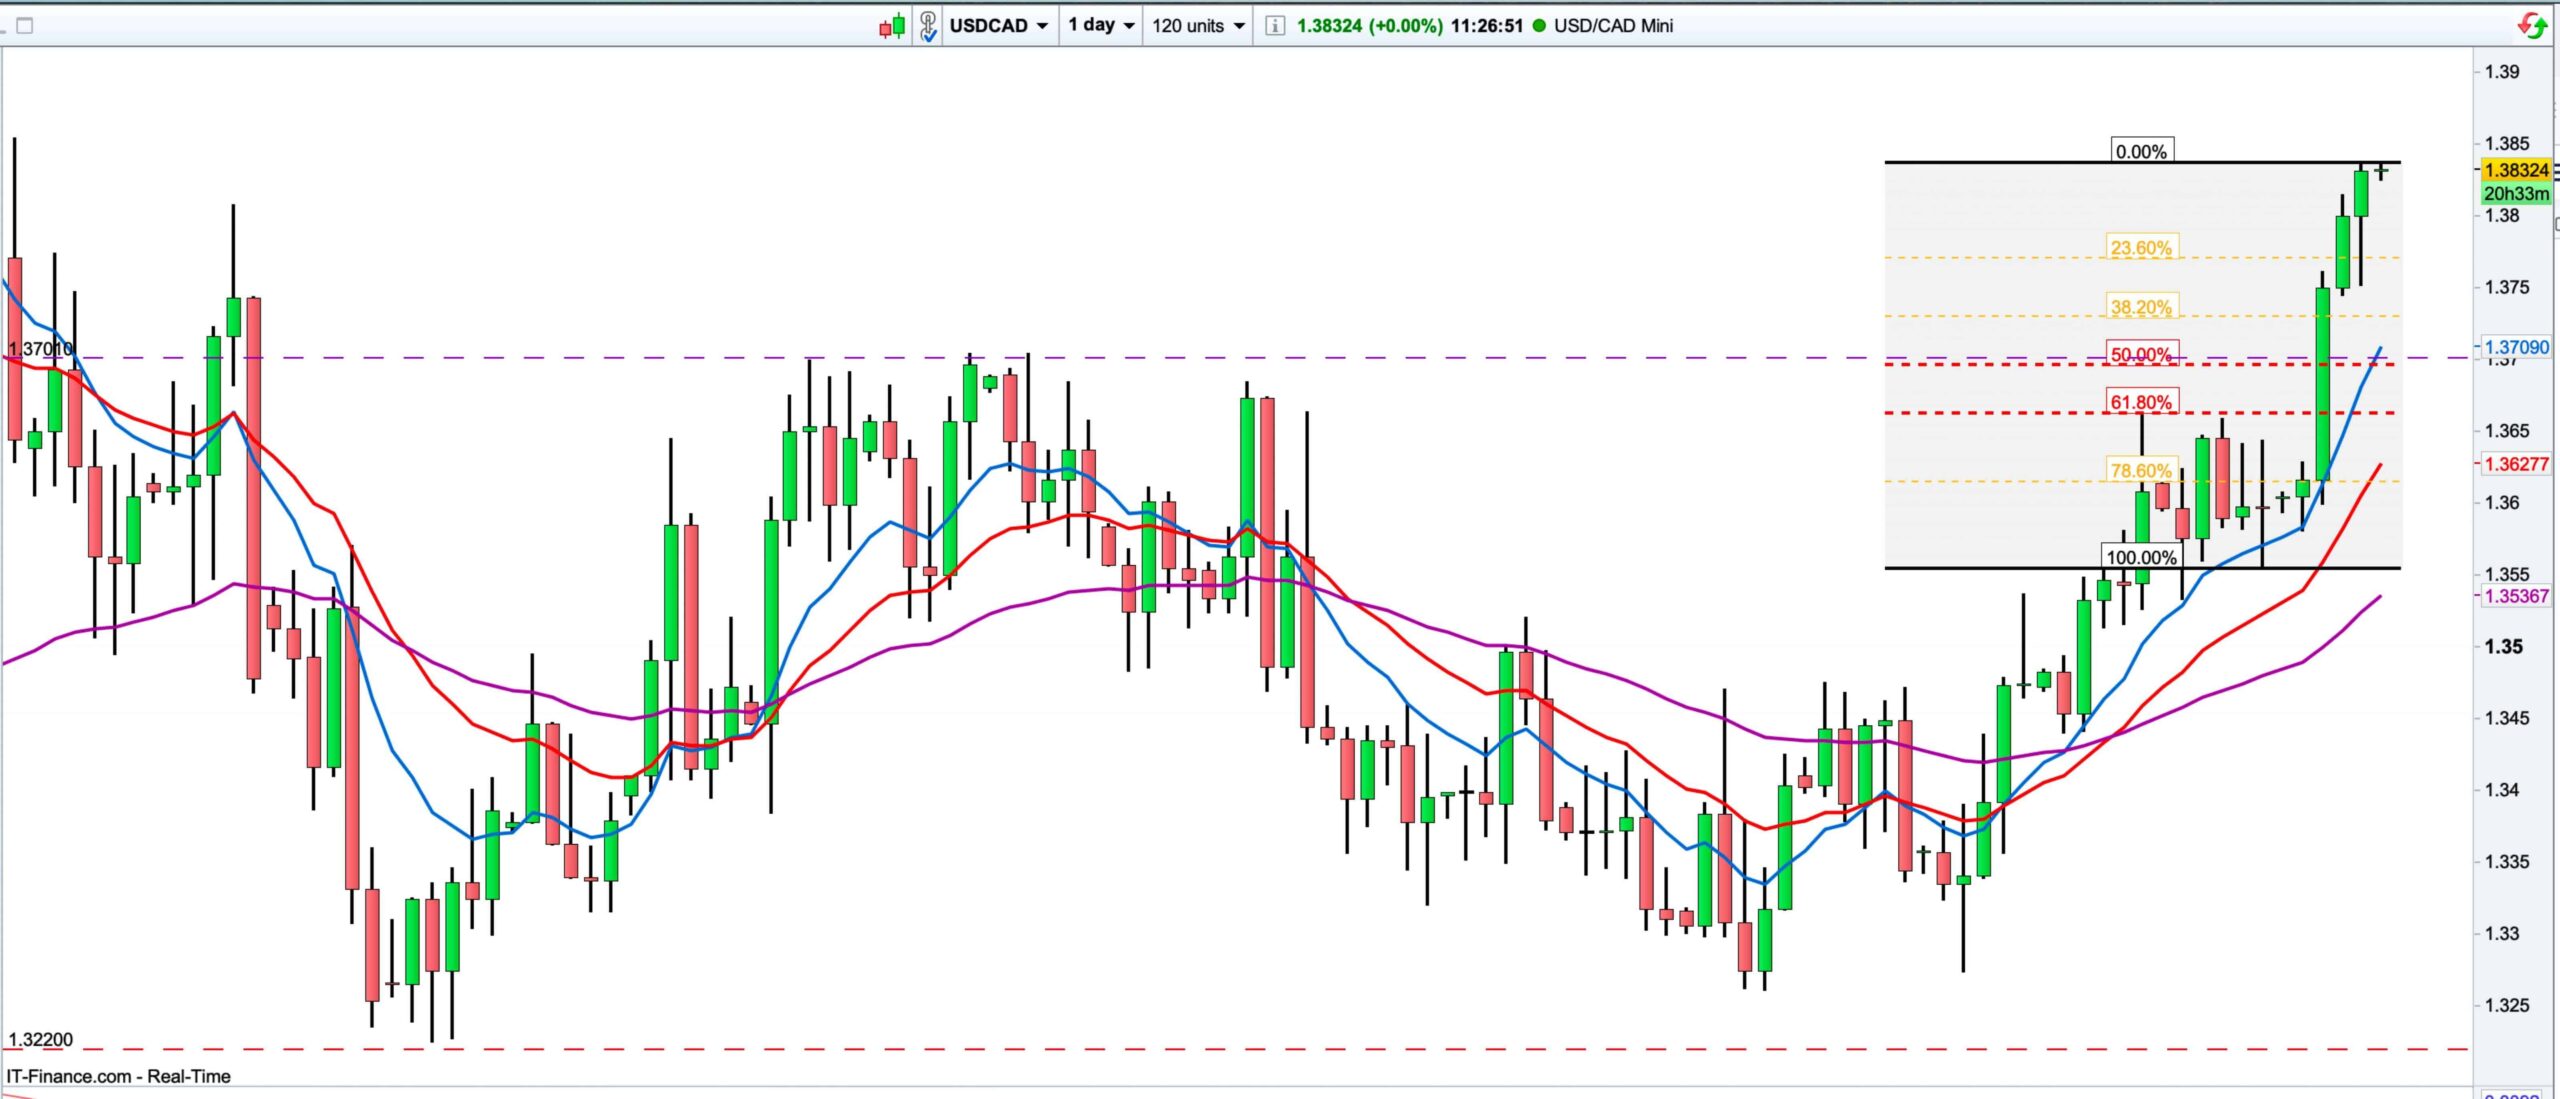The image size is (2560, 1099).
Task: Click the red-green refresh arrows icon
Action: [2532, 26]
